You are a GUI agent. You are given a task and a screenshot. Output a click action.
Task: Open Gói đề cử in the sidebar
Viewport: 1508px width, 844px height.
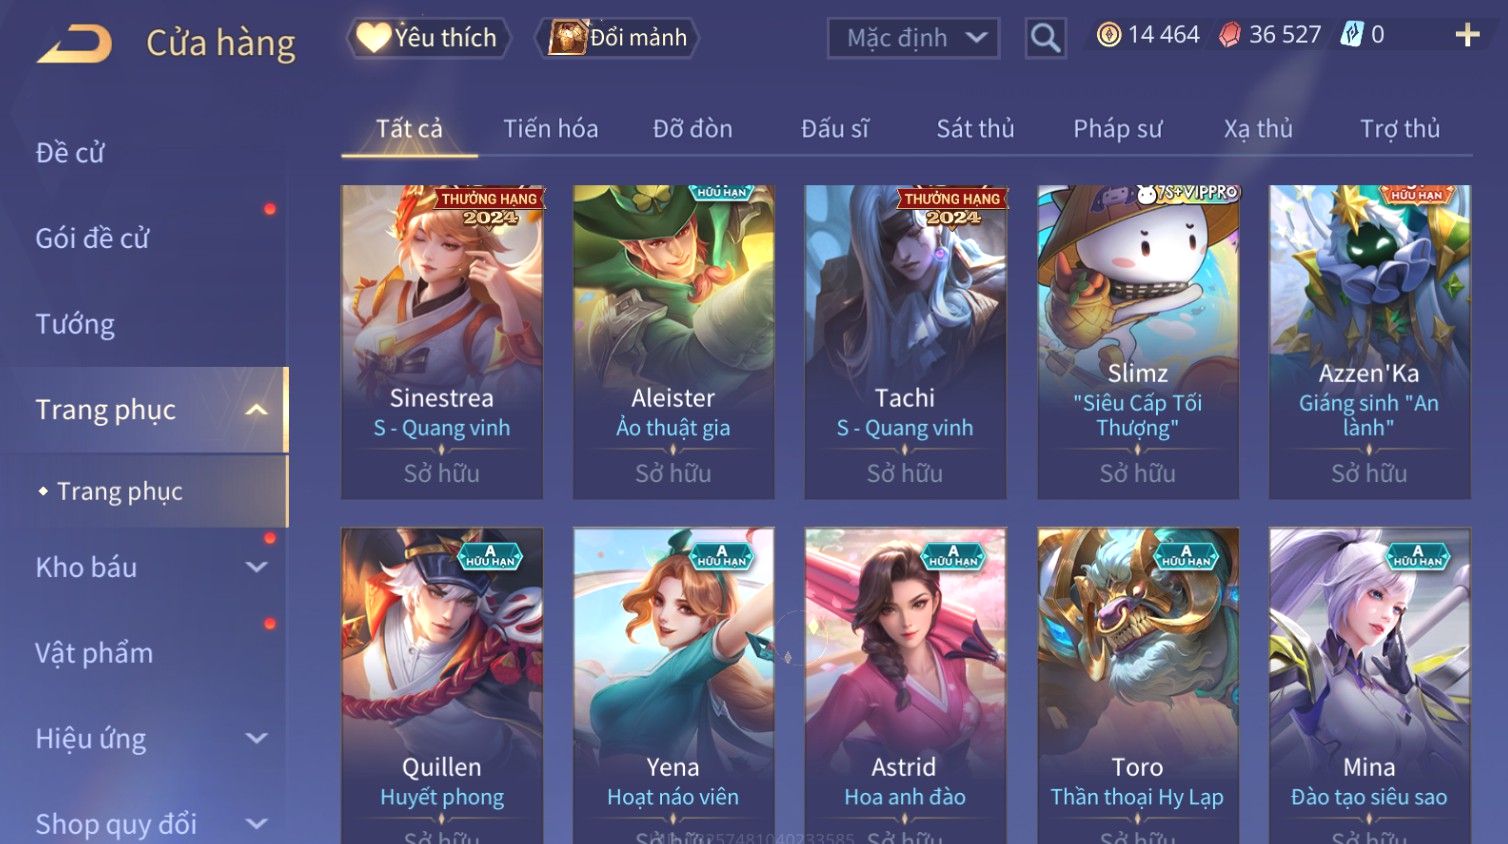point(92,238)
